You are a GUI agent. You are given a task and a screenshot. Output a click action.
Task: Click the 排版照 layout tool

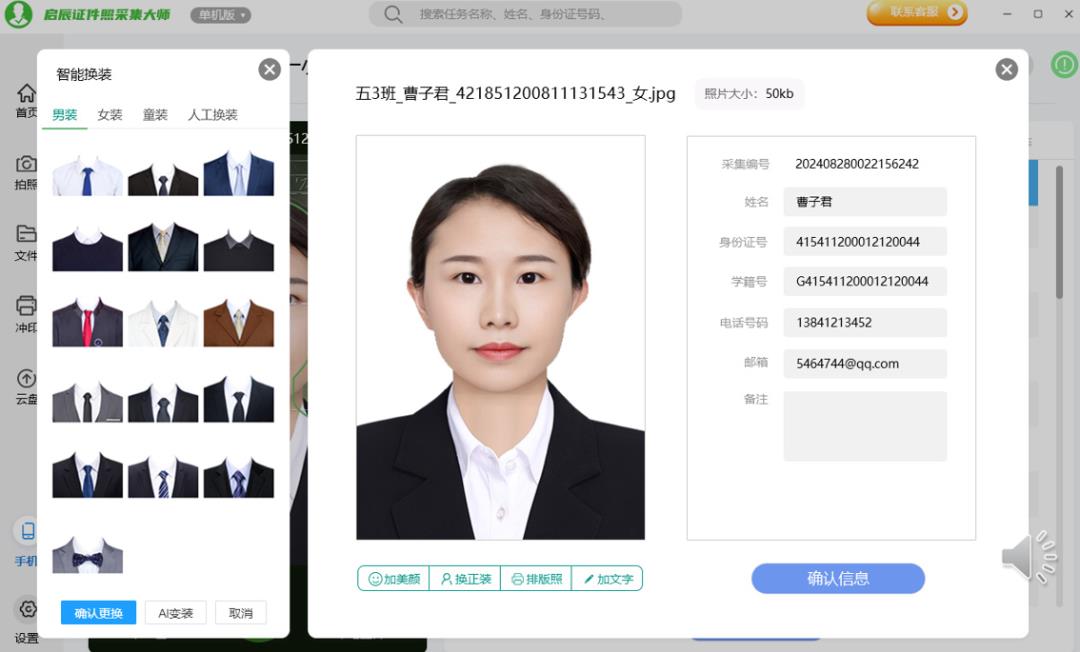tap(536, 579)
